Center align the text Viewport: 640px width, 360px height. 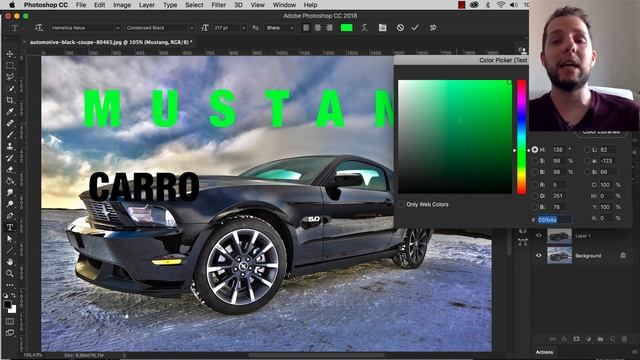[x=317, y=28]
